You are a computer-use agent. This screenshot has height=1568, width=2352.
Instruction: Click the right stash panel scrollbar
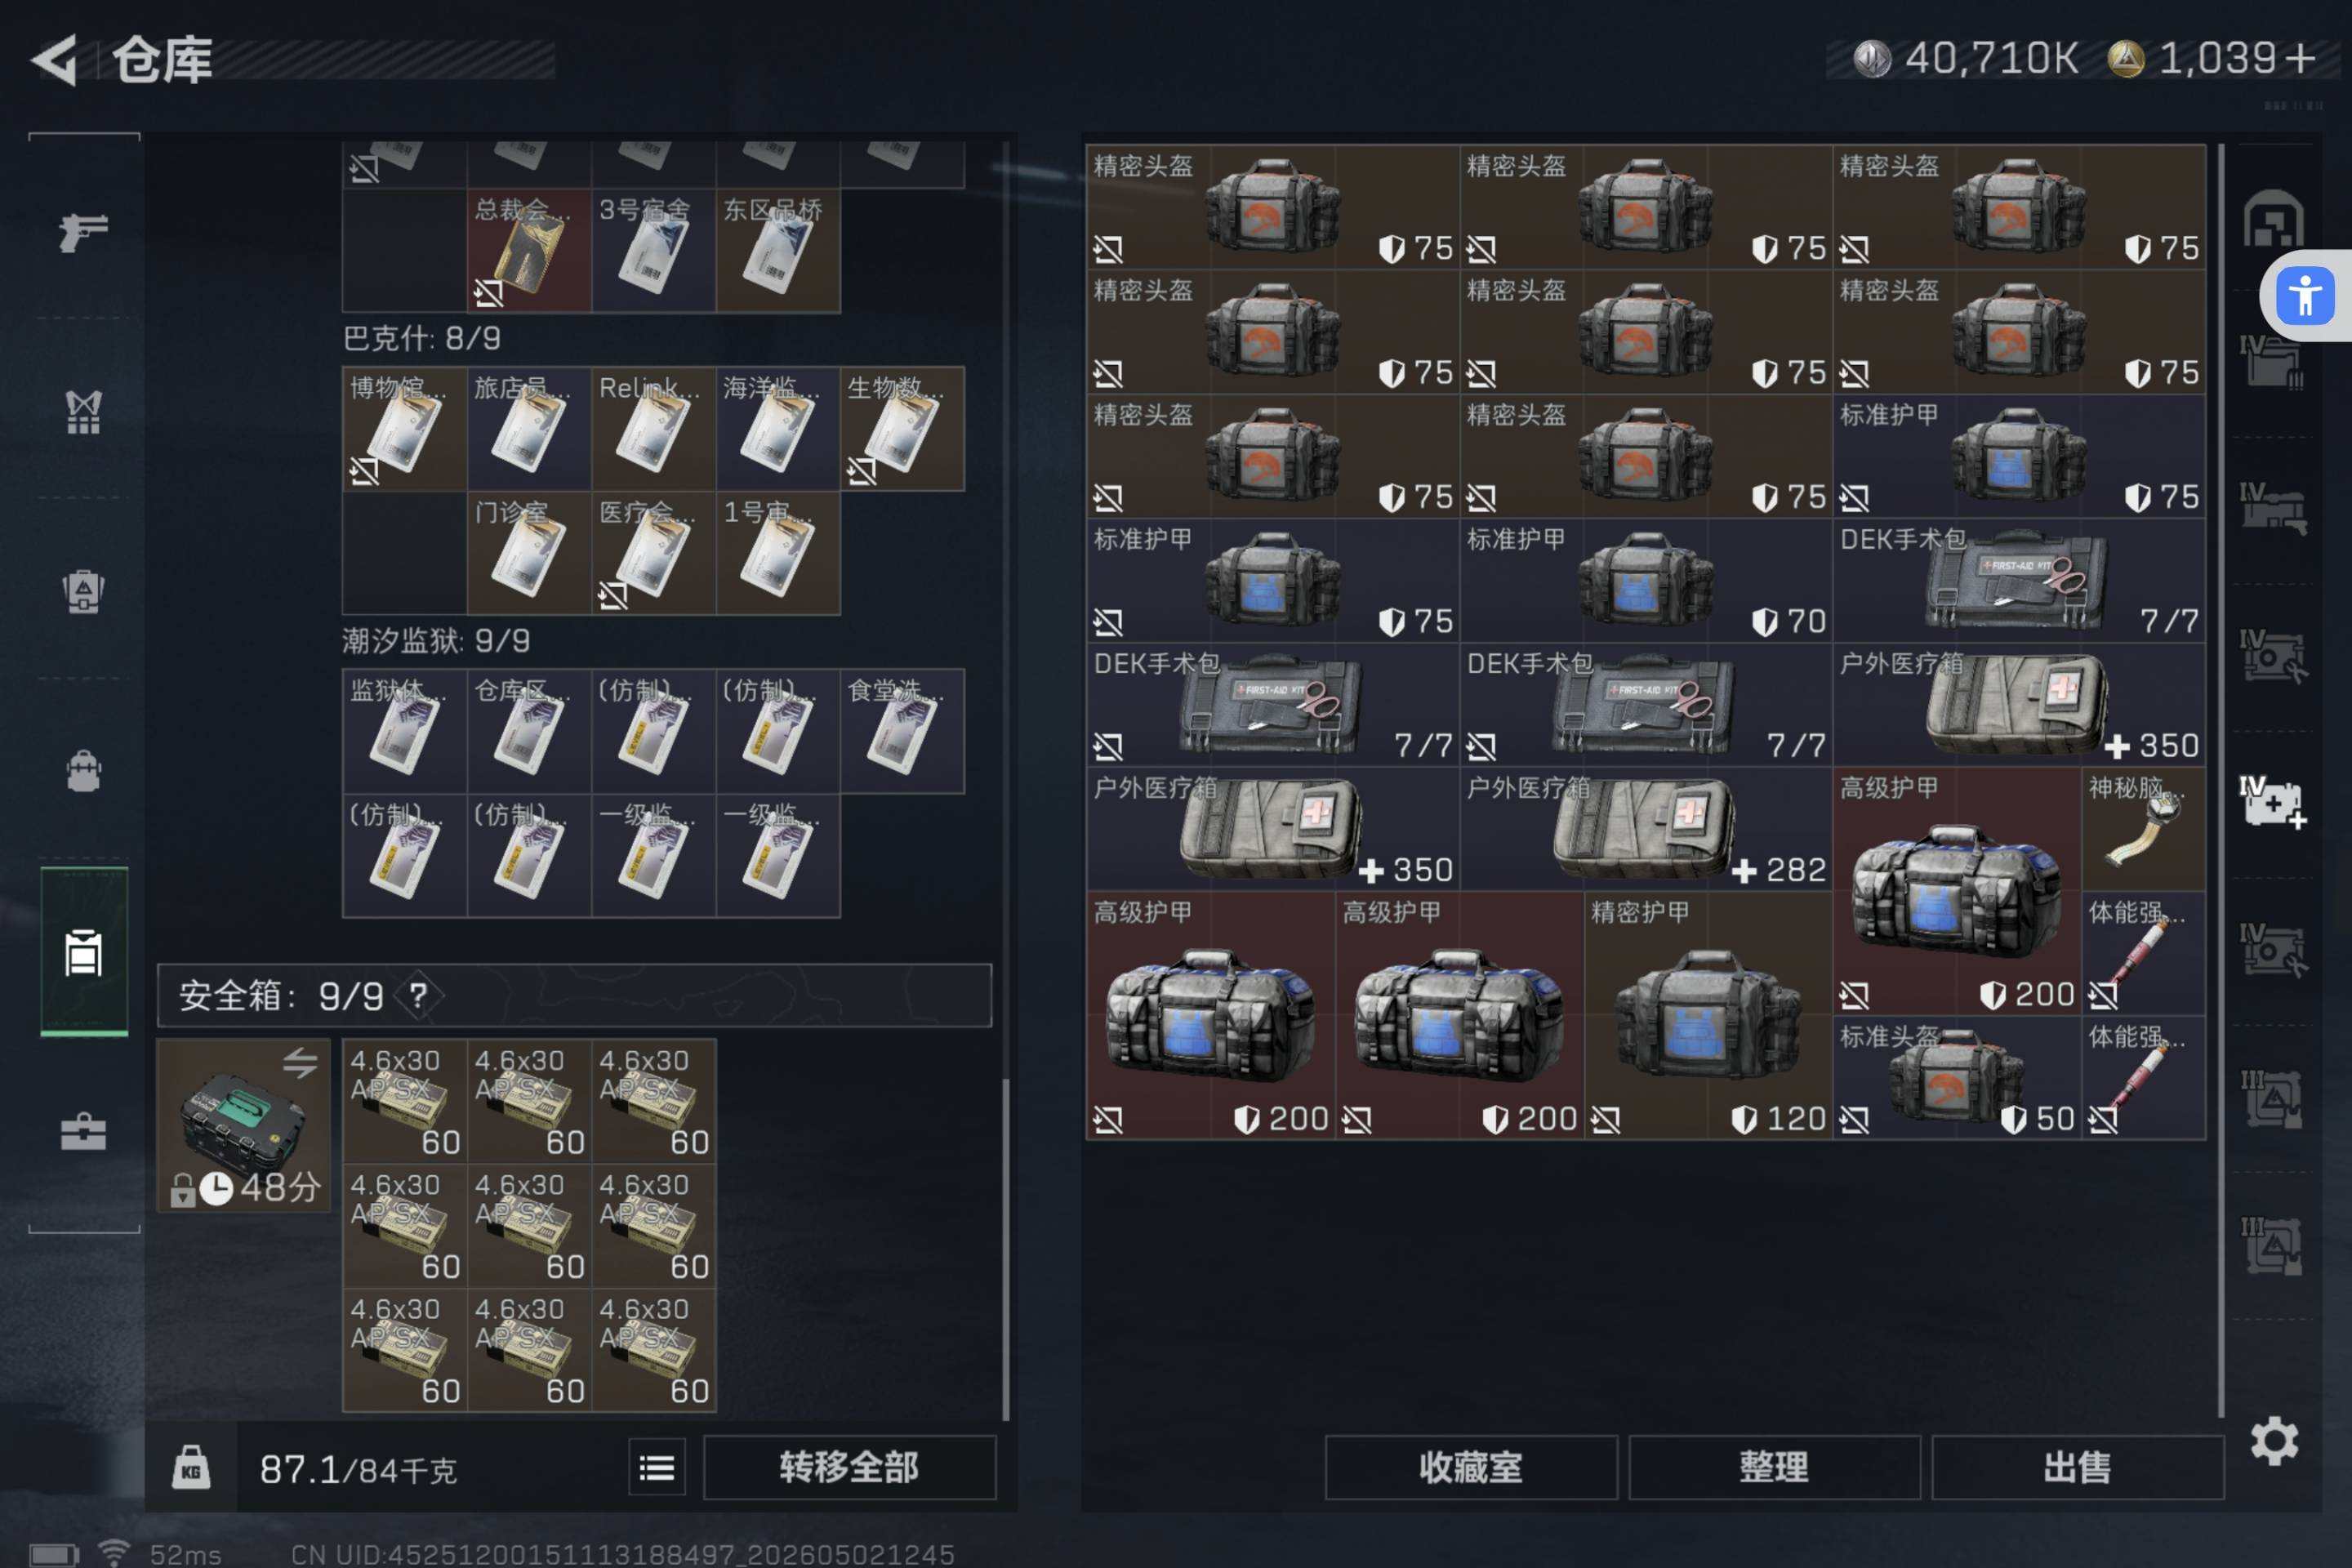coord(2221,780)
